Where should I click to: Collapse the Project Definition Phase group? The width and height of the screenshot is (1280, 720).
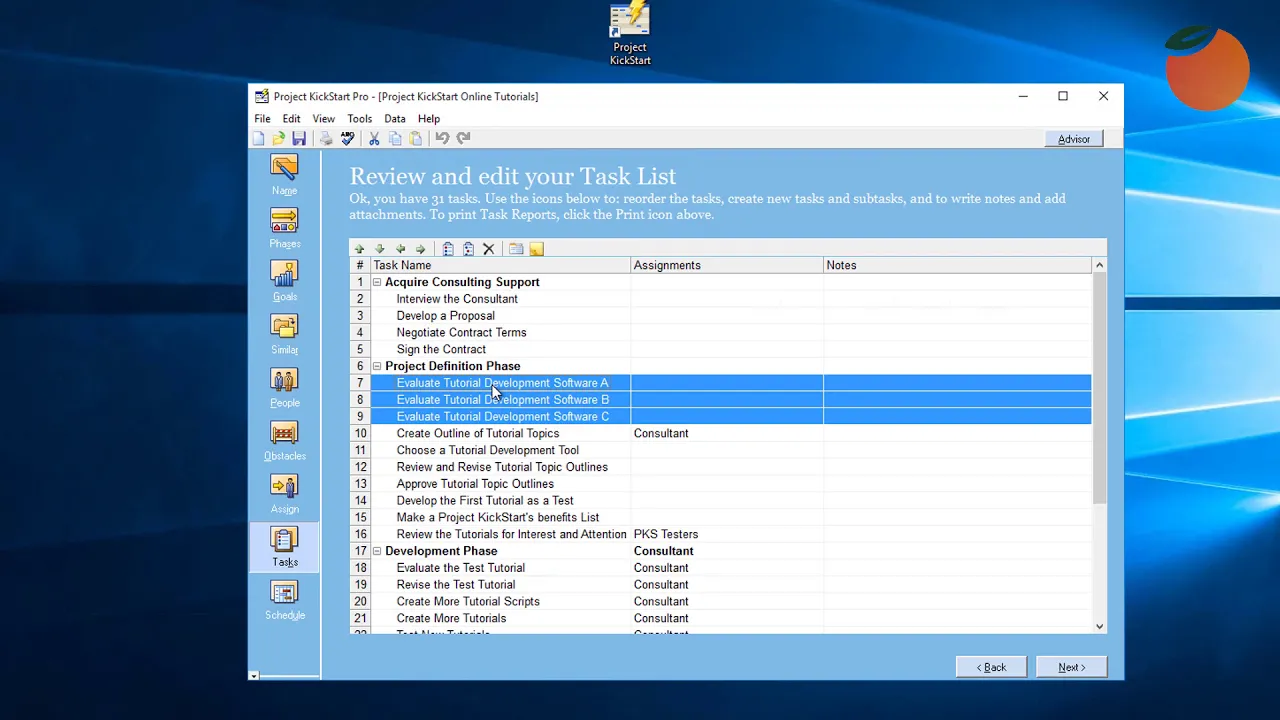[377, 366]
